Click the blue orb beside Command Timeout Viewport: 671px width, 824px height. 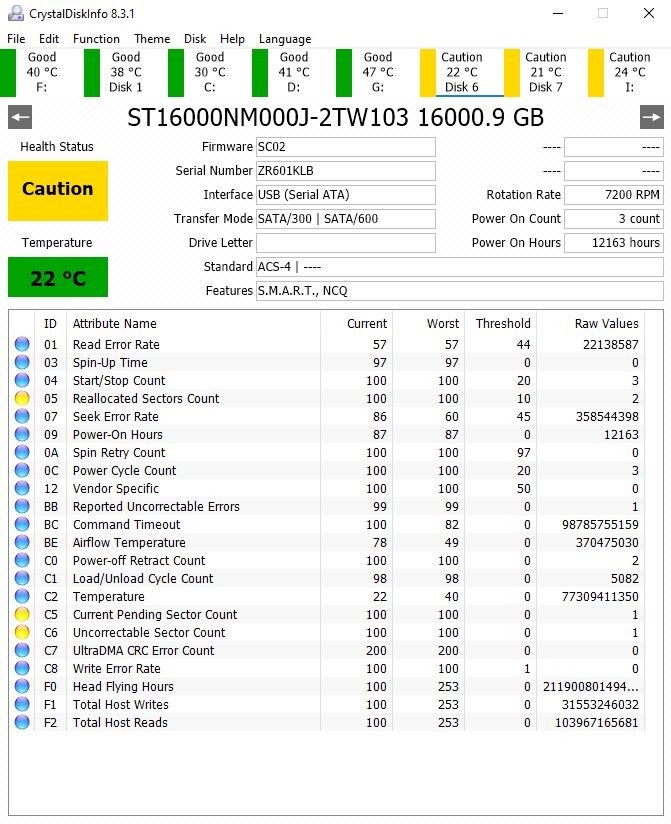tap(22, 524)
